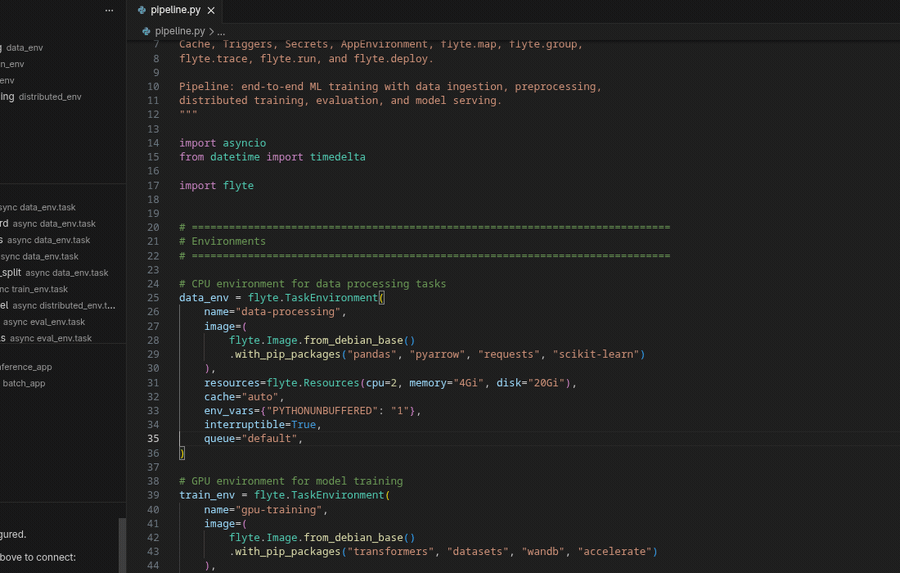Image resolution: width=900 pixels, height=573 pixels.
Task: Click the 'train_env' variable assignment
Action: [207, 495]
